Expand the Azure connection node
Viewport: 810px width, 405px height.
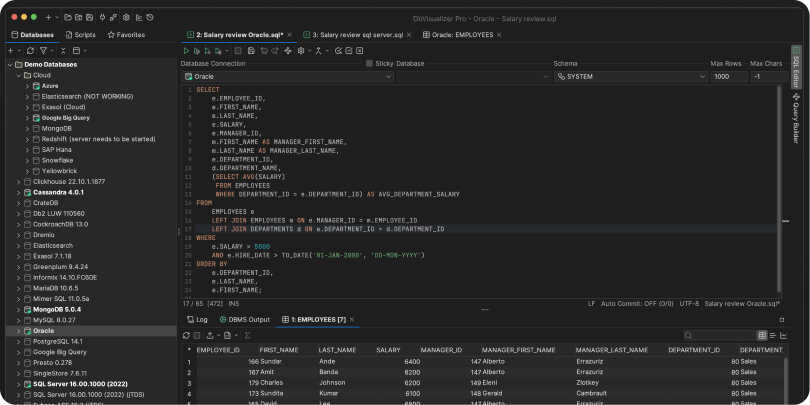point(27,86)
